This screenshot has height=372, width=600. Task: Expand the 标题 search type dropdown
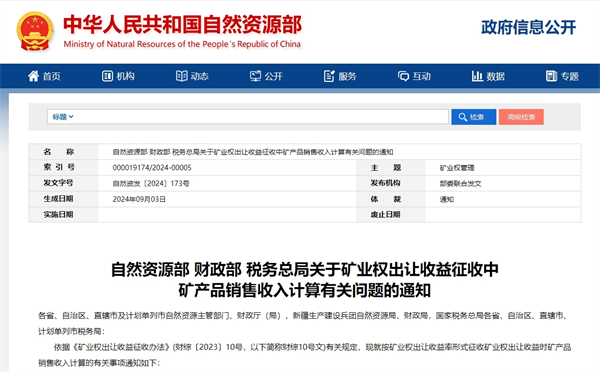click(63, 117)
